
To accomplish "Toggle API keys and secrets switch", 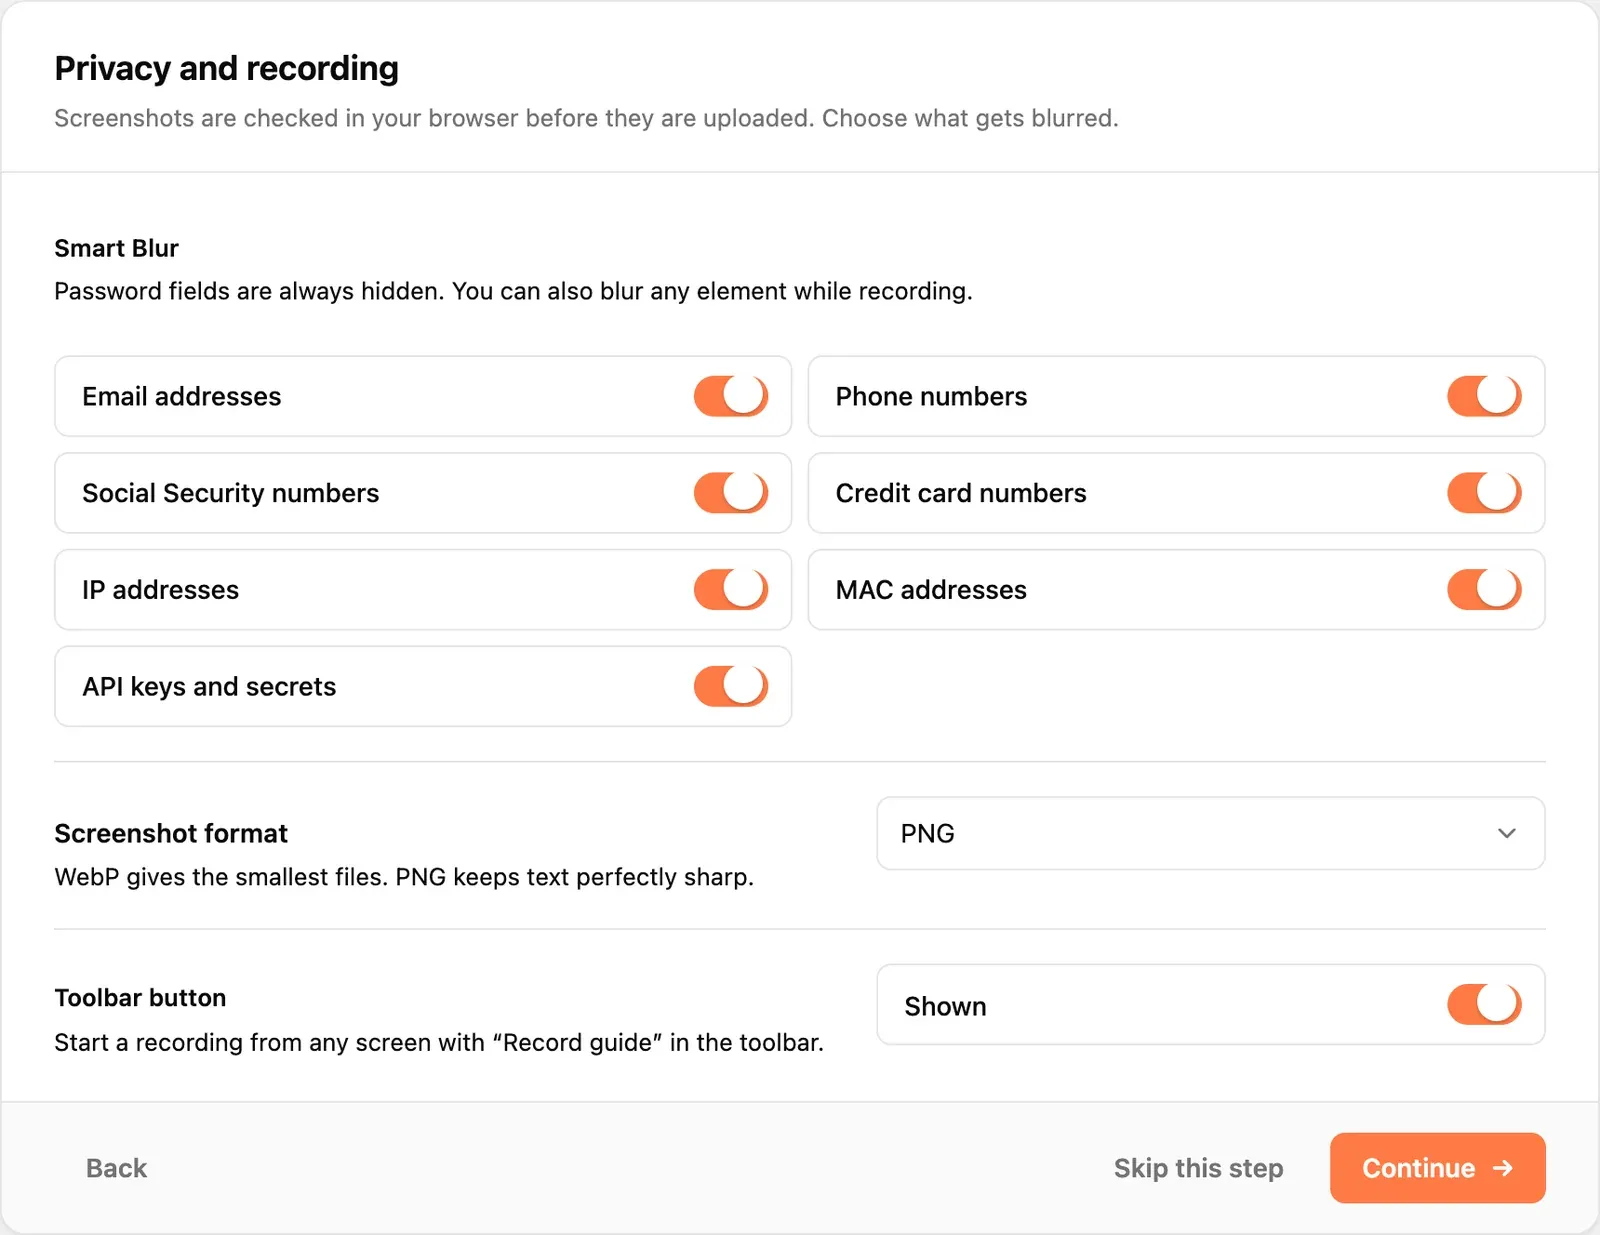I will pyautogui.click(x=731, y=686).
